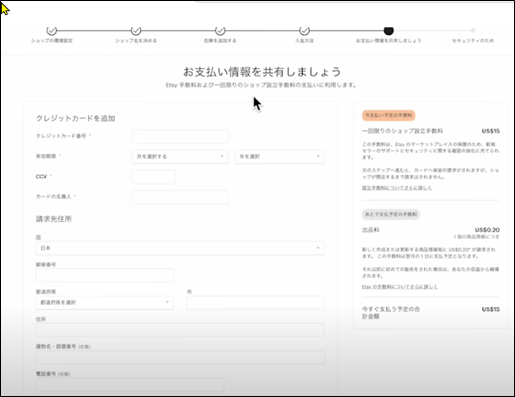
Task: Click the 郵便番号 postal code field
Action: [105, 275]
